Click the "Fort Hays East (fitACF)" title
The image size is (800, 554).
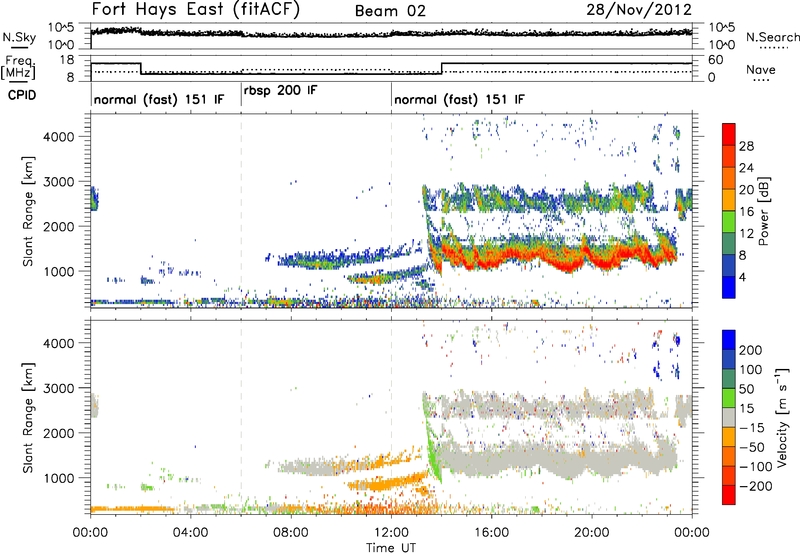pyautogui.click(x=196, y=9)
